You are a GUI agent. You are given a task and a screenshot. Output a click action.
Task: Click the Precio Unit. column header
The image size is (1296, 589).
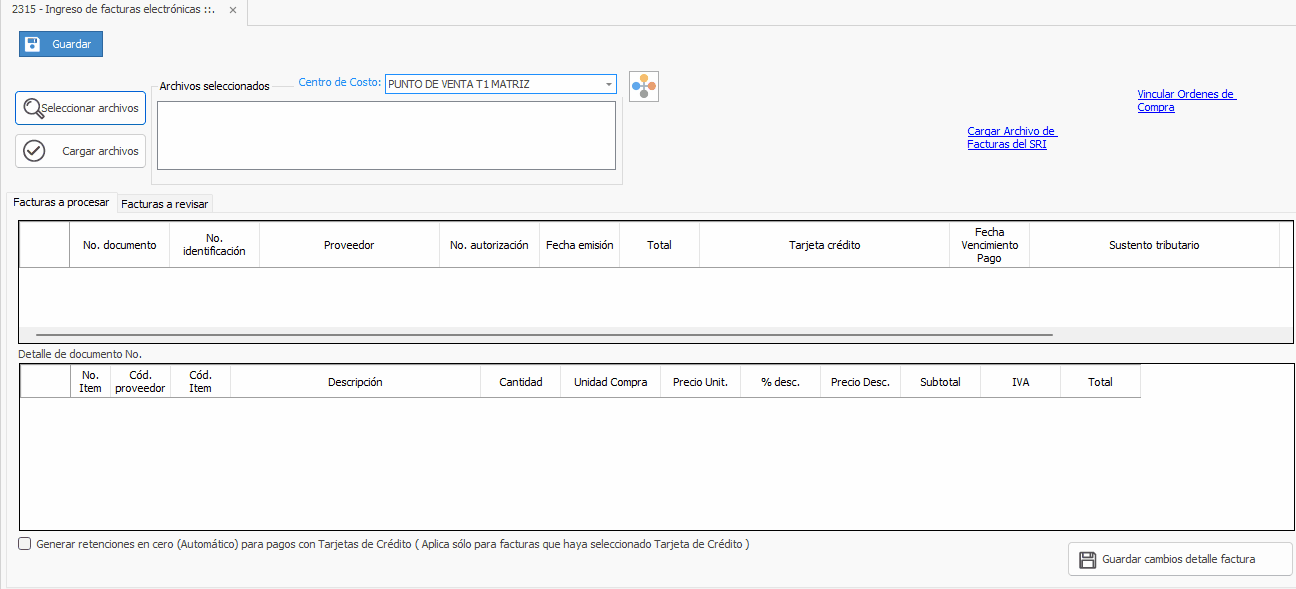[x=700, y=382]
